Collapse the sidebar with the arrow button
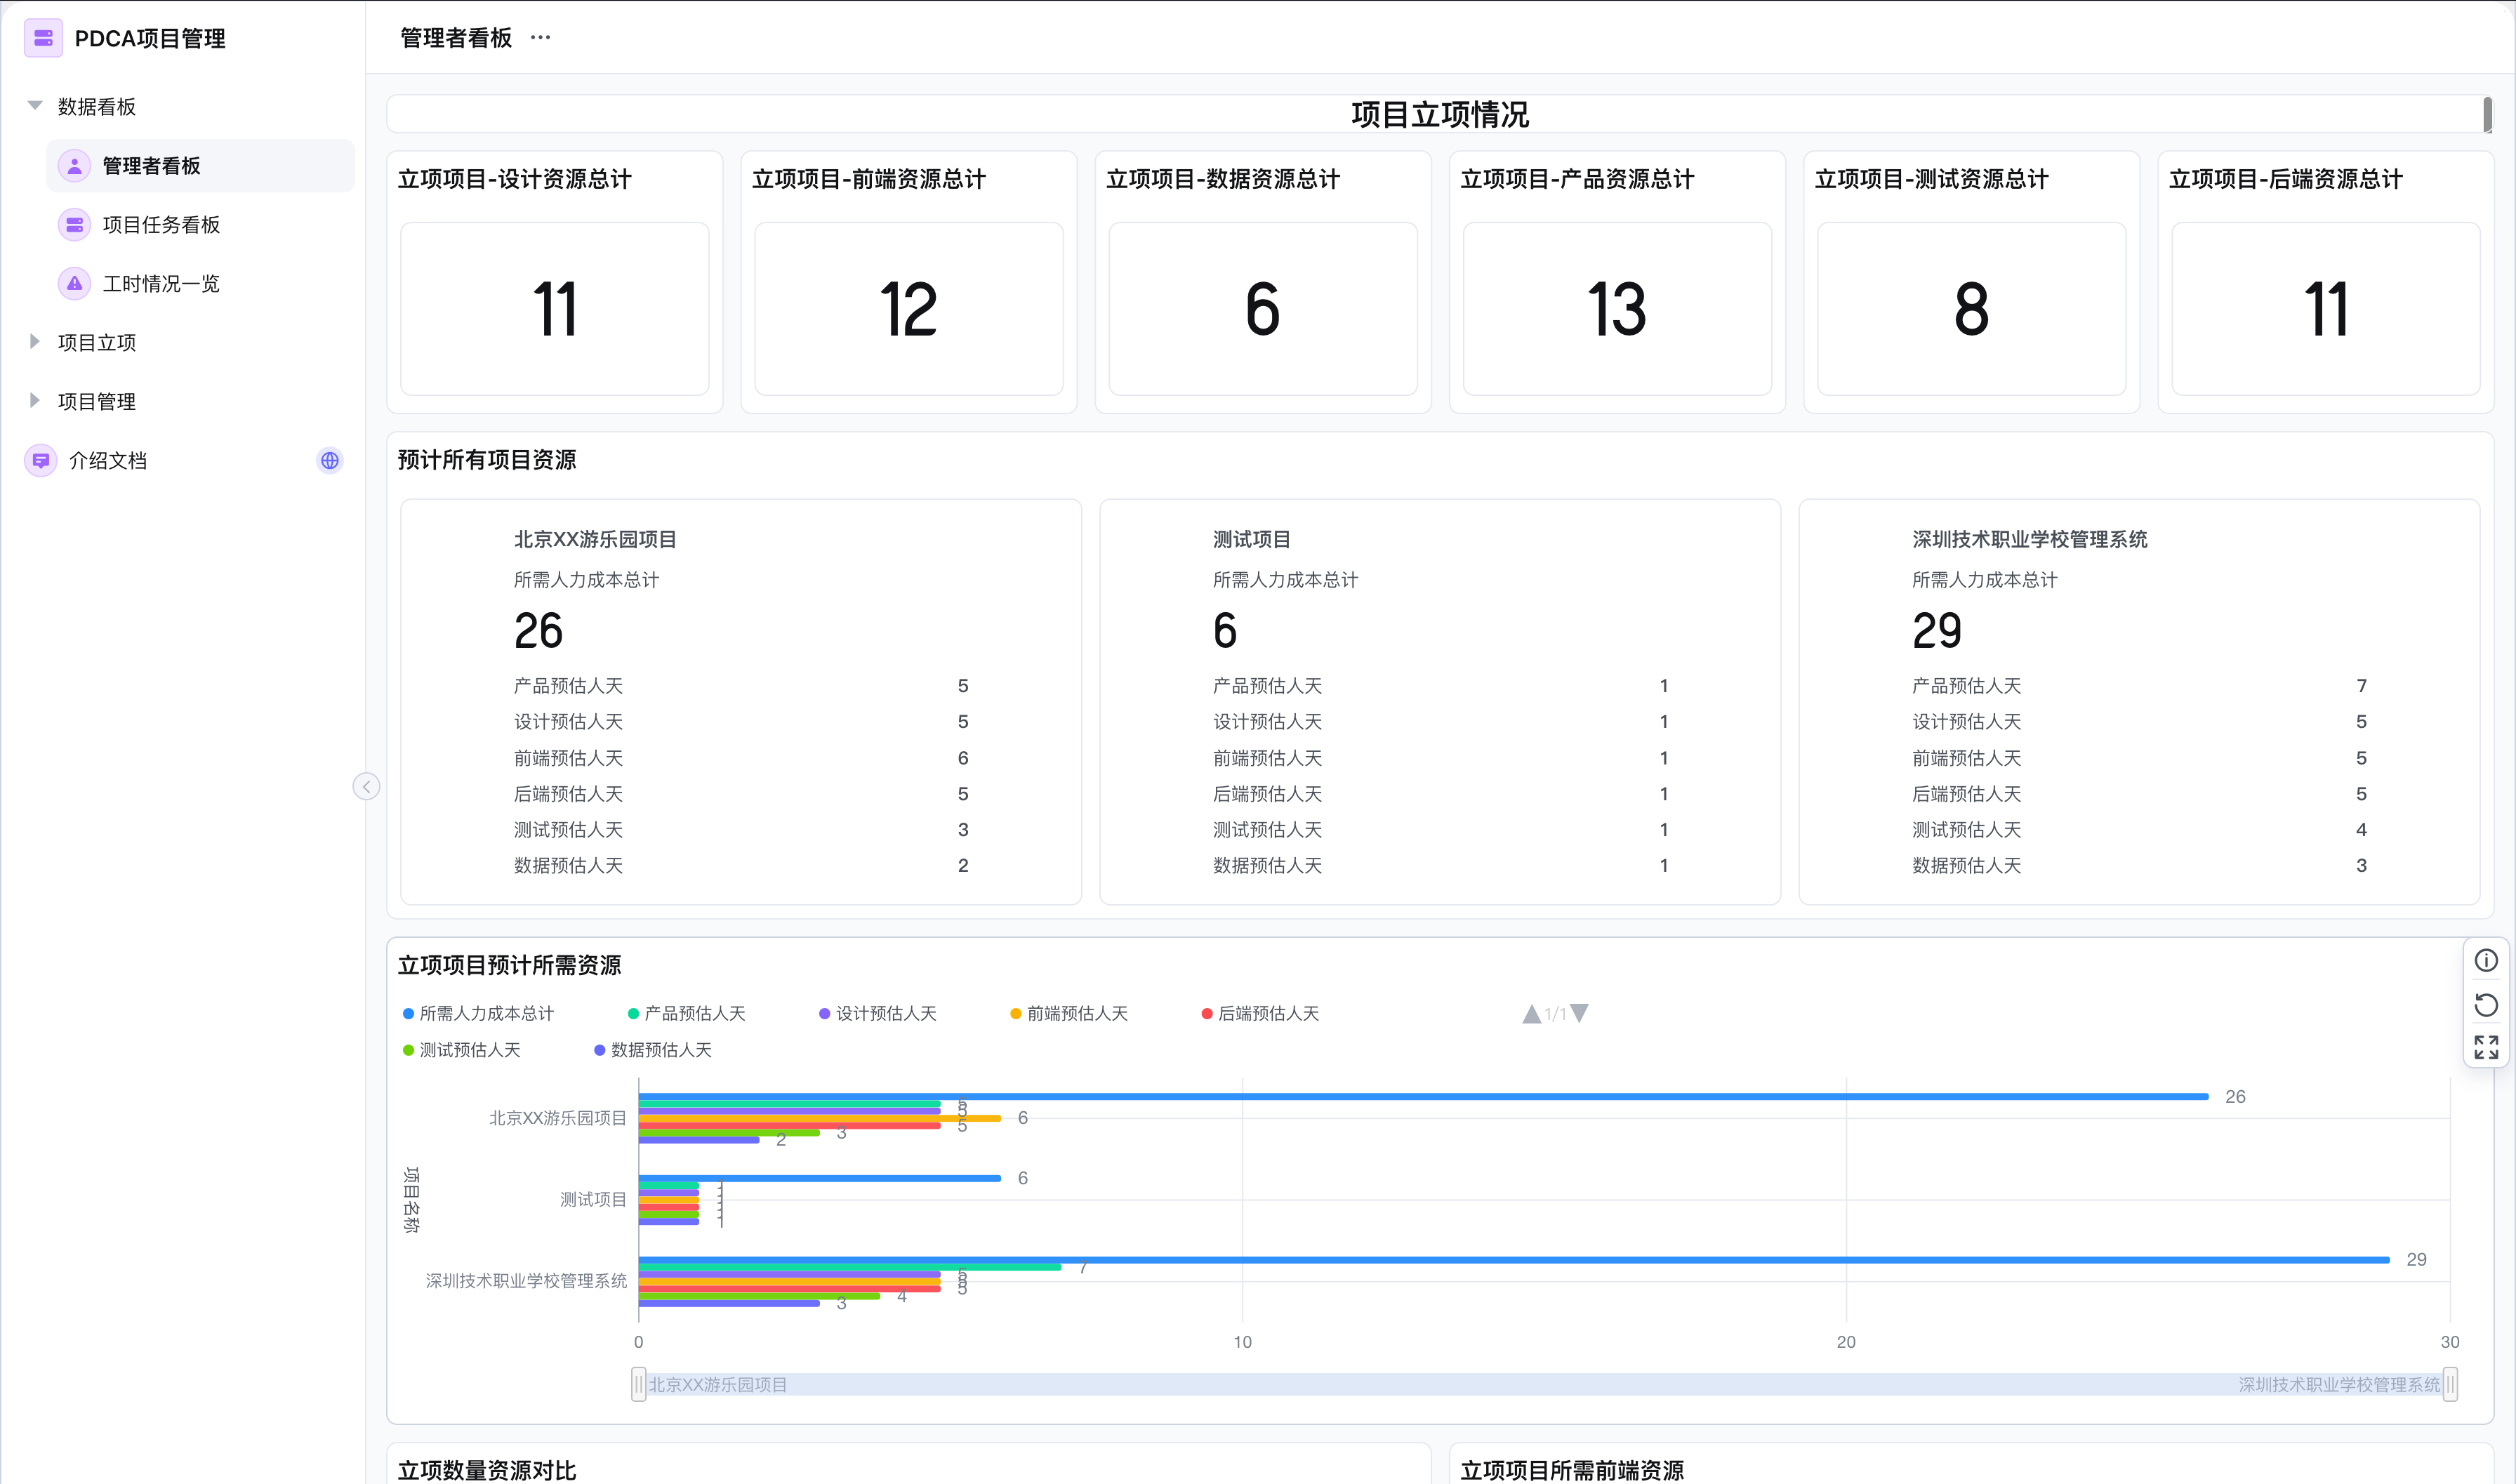The width and height of the screenshot is (2516, 1484). pos(366,787)
